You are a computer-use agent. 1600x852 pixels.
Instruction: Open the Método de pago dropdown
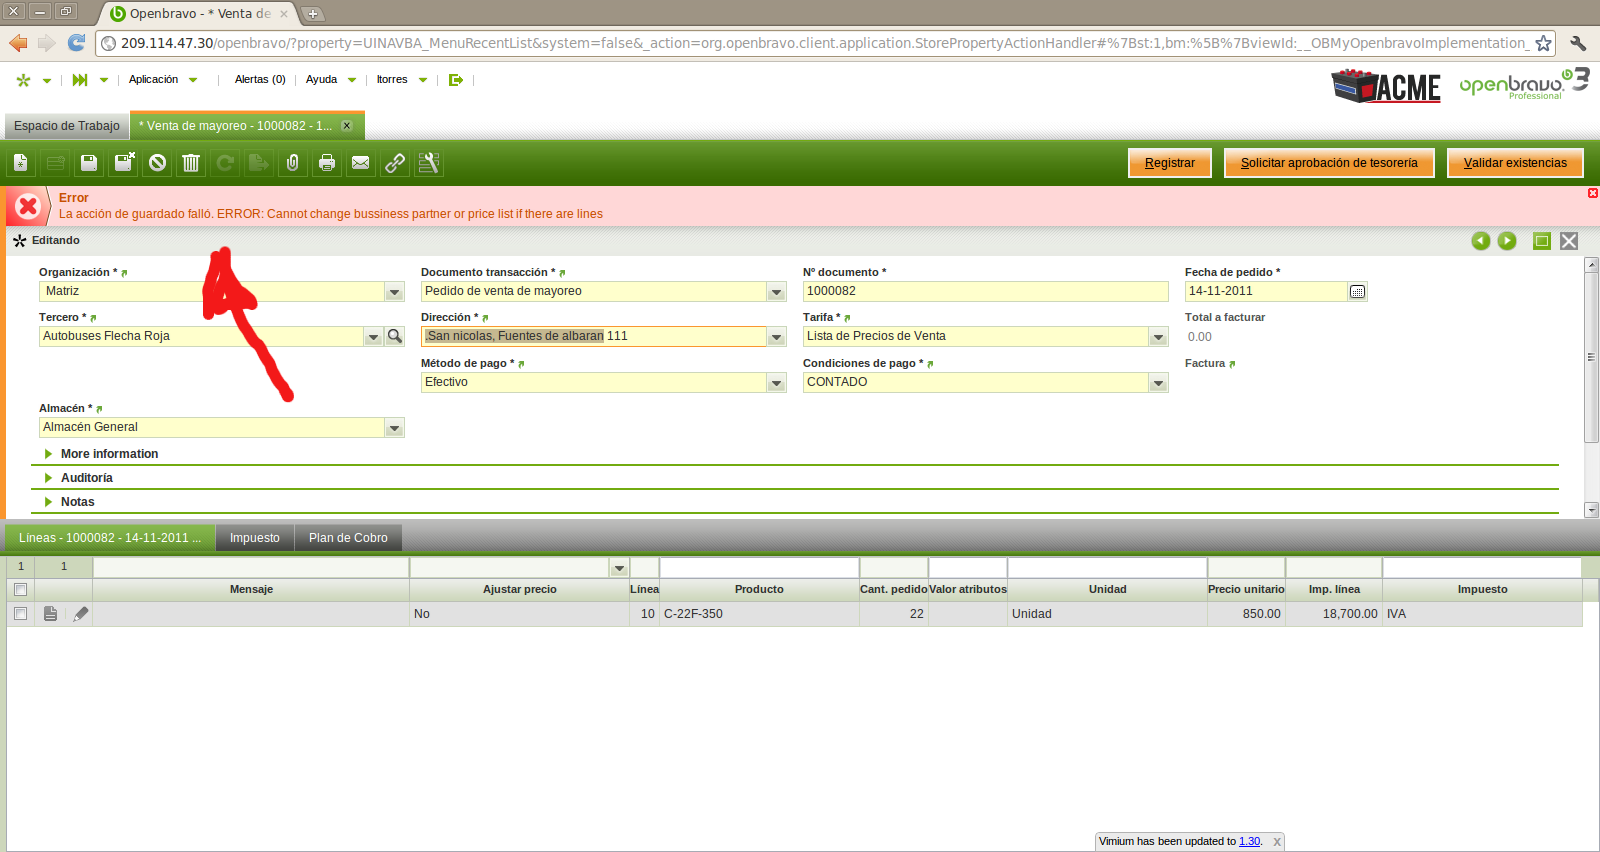click(776, 383)
